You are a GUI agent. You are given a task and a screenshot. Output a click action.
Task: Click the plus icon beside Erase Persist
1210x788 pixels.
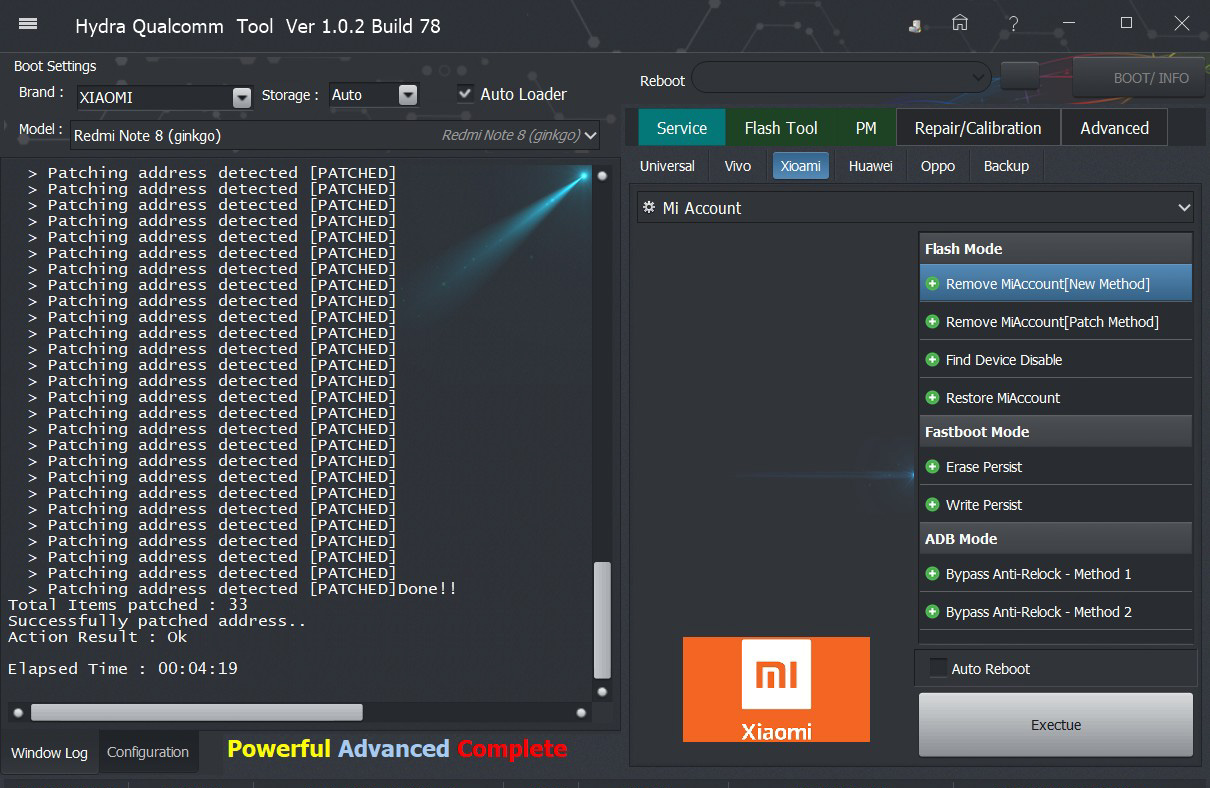(932, 467)
